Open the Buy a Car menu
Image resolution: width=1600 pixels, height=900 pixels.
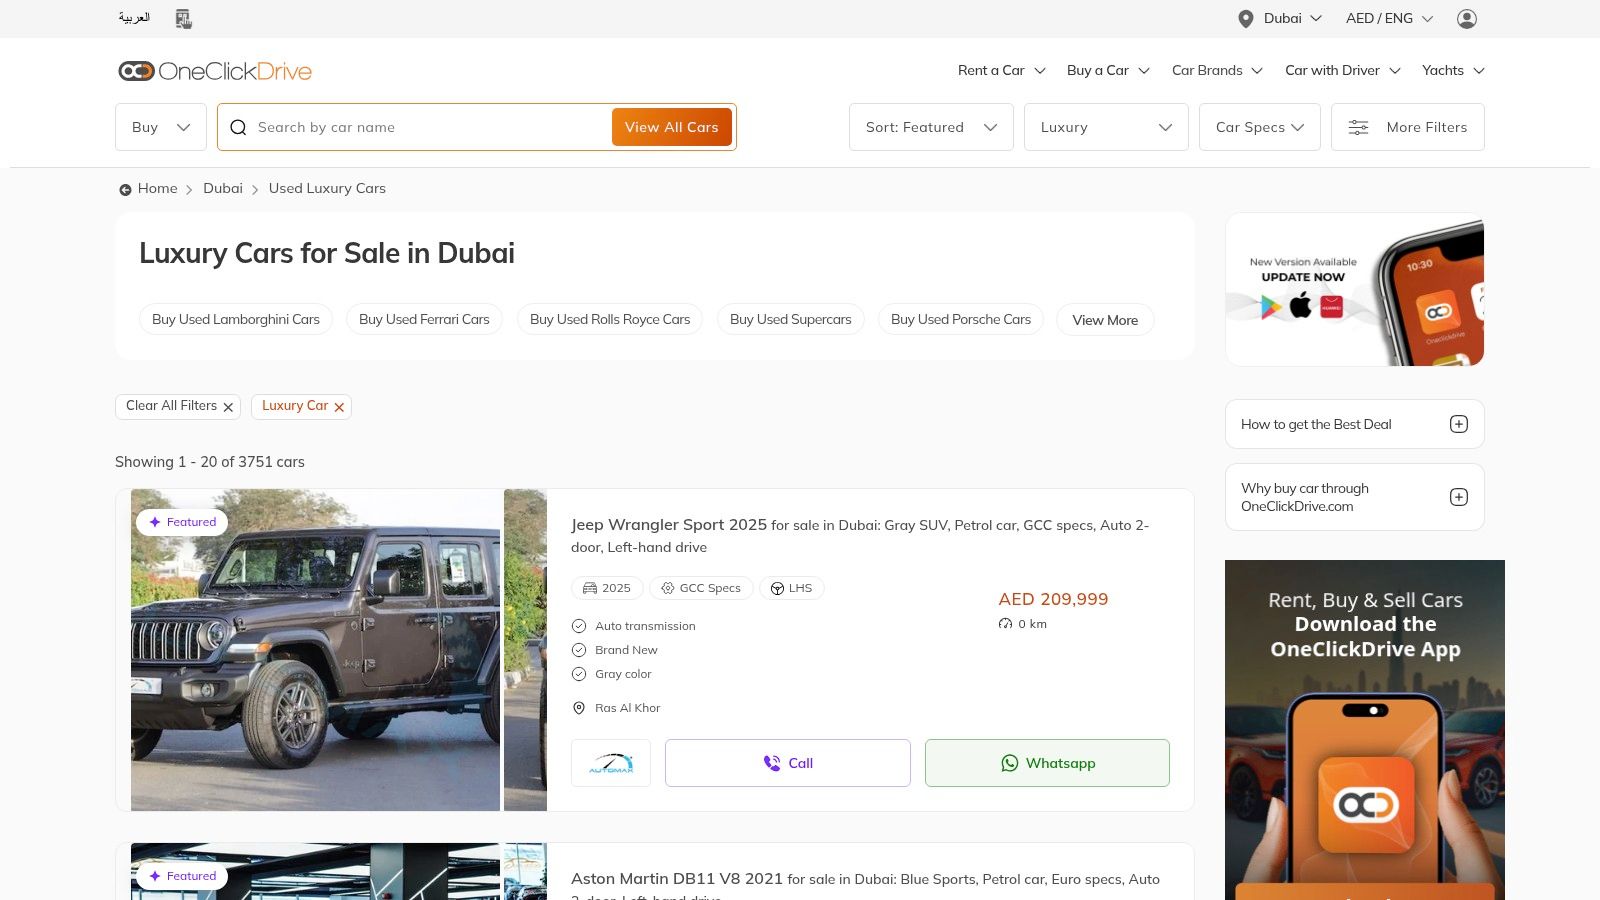(1109, 70)
